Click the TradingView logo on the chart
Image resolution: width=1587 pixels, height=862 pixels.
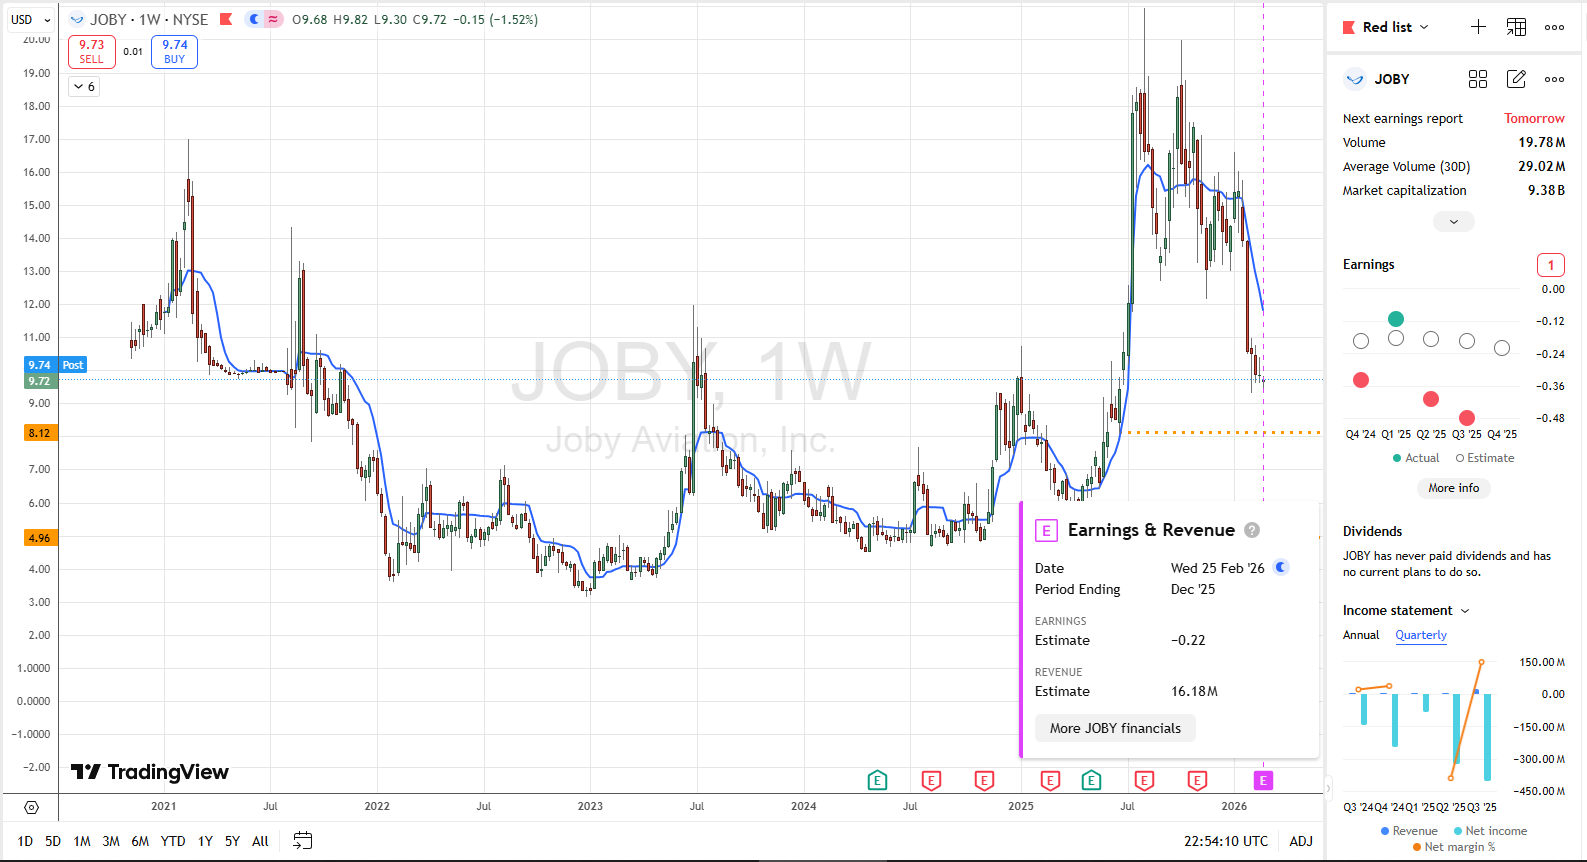click(x=150, y=772)
